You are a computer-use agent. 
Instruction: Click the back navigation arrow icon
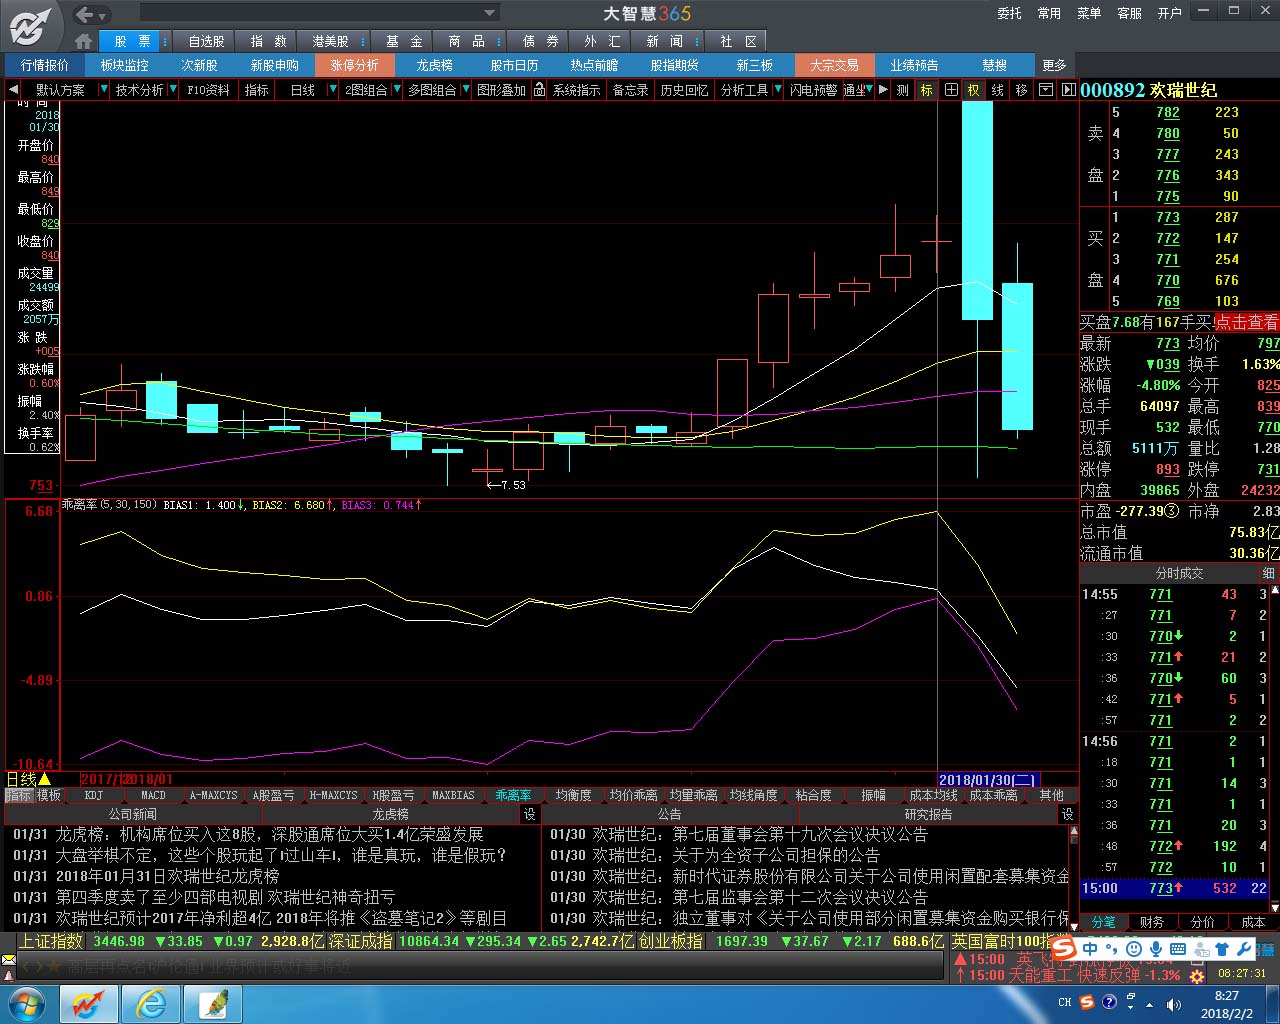[x=86, y=14]
